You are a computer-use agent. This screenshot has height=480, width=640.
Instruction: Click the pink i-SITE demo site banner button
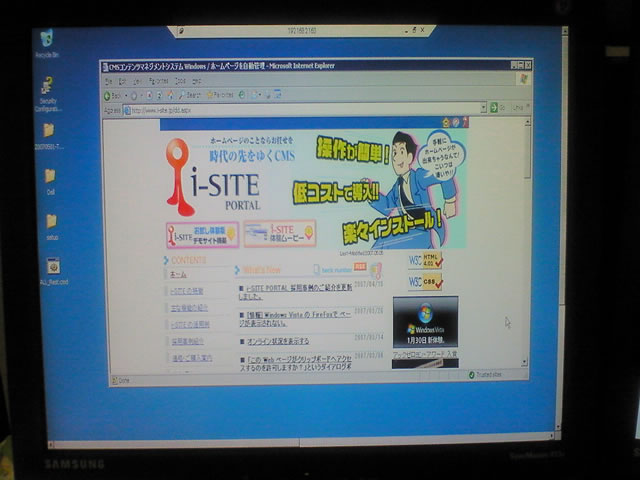point(202,235)
